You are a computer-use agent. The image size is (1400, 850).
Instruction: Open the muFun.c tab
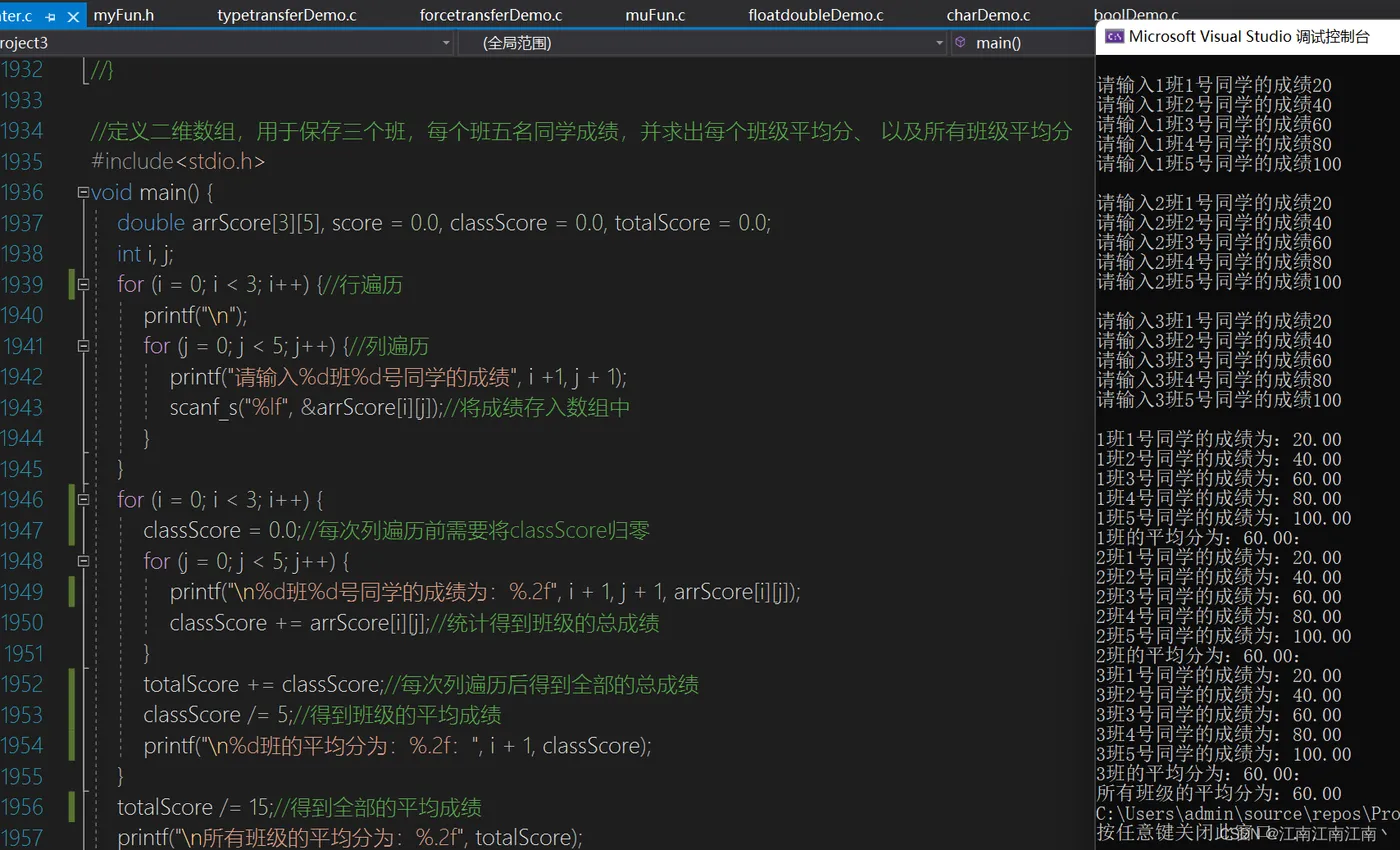click(655, 14)
